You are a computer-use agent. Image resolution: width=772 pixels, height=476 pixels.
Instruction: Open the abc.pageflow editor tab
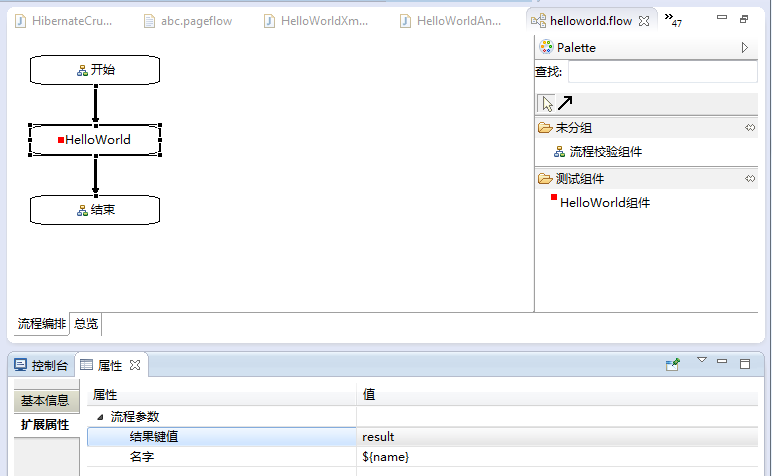tap(188, 21)
